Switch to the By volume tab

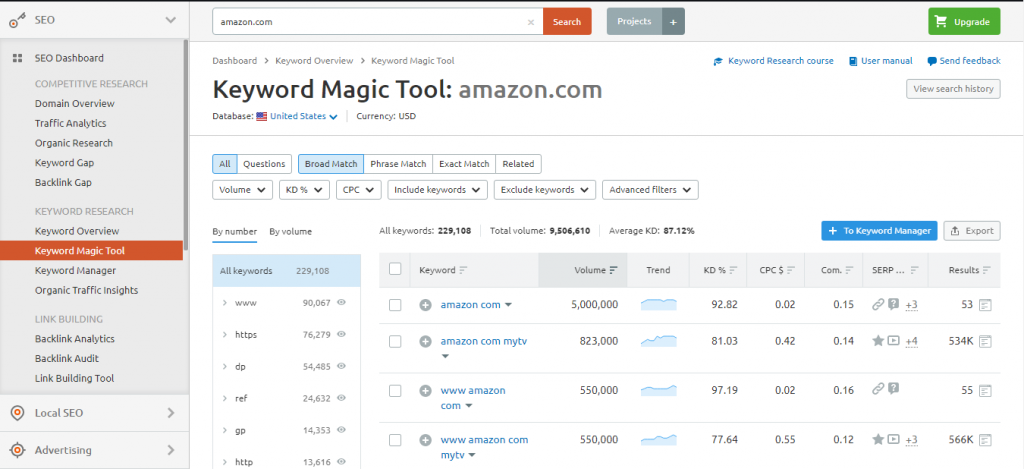(x=291, y=231)
